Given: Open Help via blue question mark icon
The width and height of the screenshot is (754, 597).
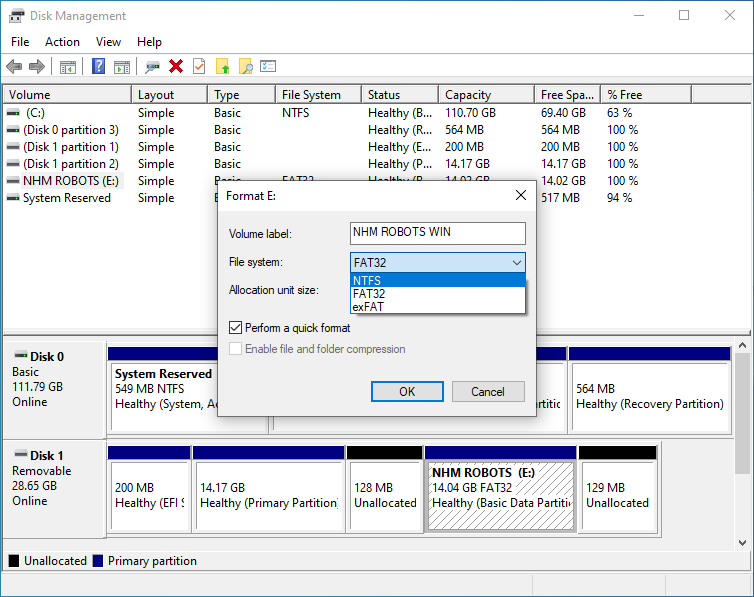Looking at the screenshot, I should [98, 66].
